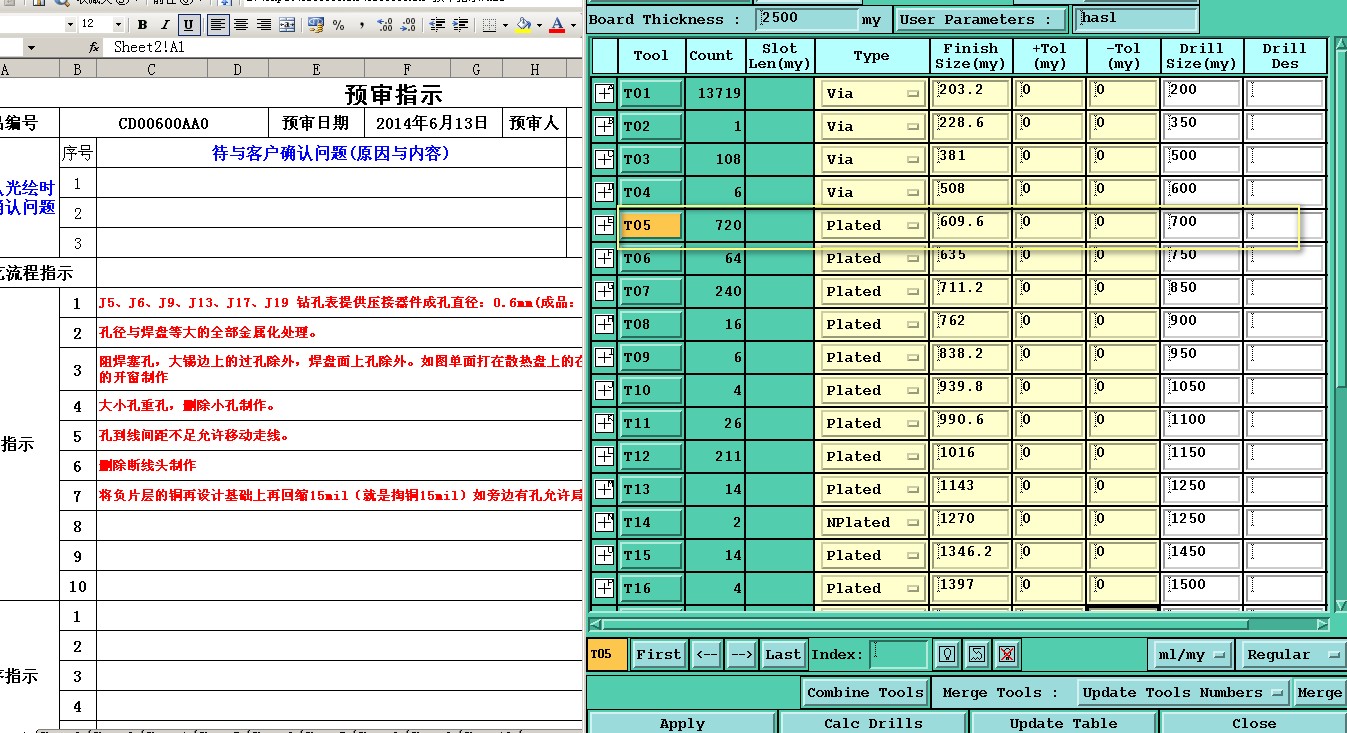Screen dimensions: 1347x733
Task: Click the Combine Tools button
Action: point(865,692)
